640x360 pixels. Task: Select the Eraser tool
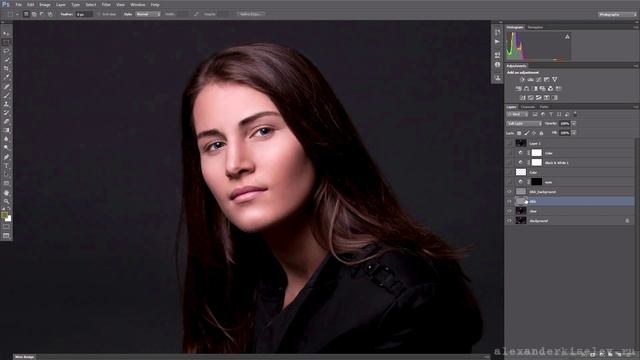(6, 122)
